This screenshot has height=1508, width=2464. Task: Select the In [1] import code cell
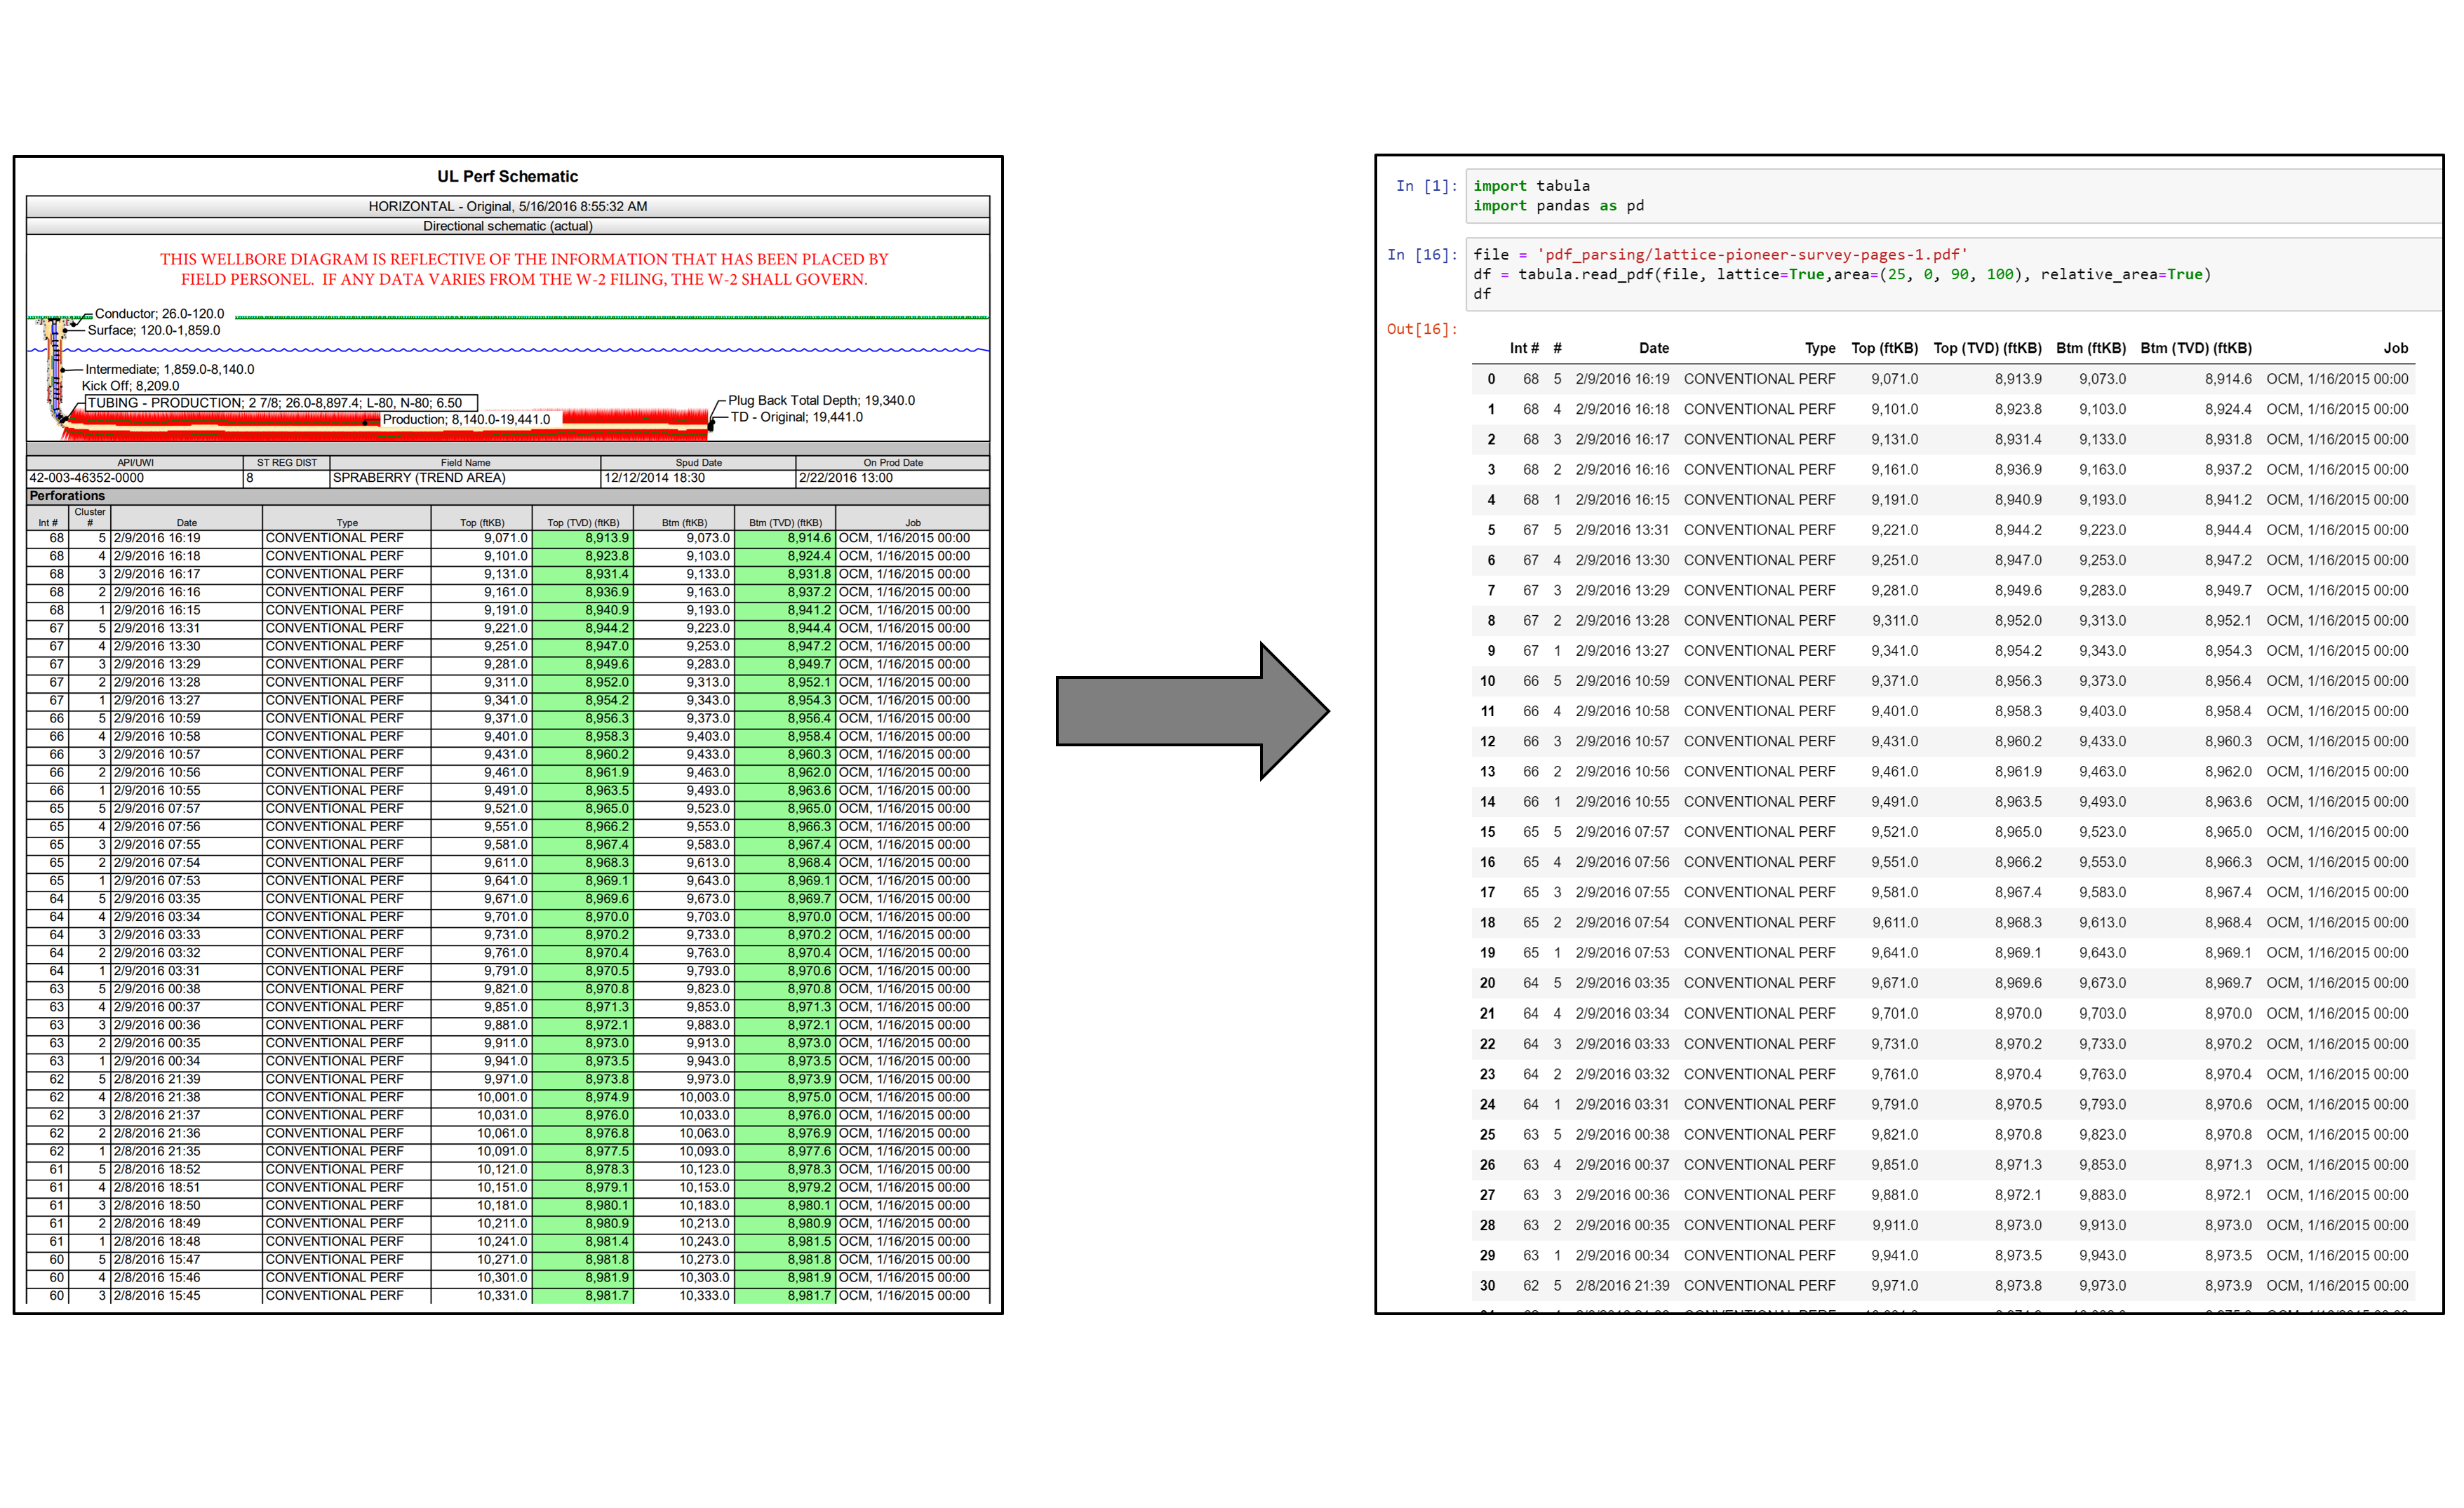click(x=1953, y=196)
